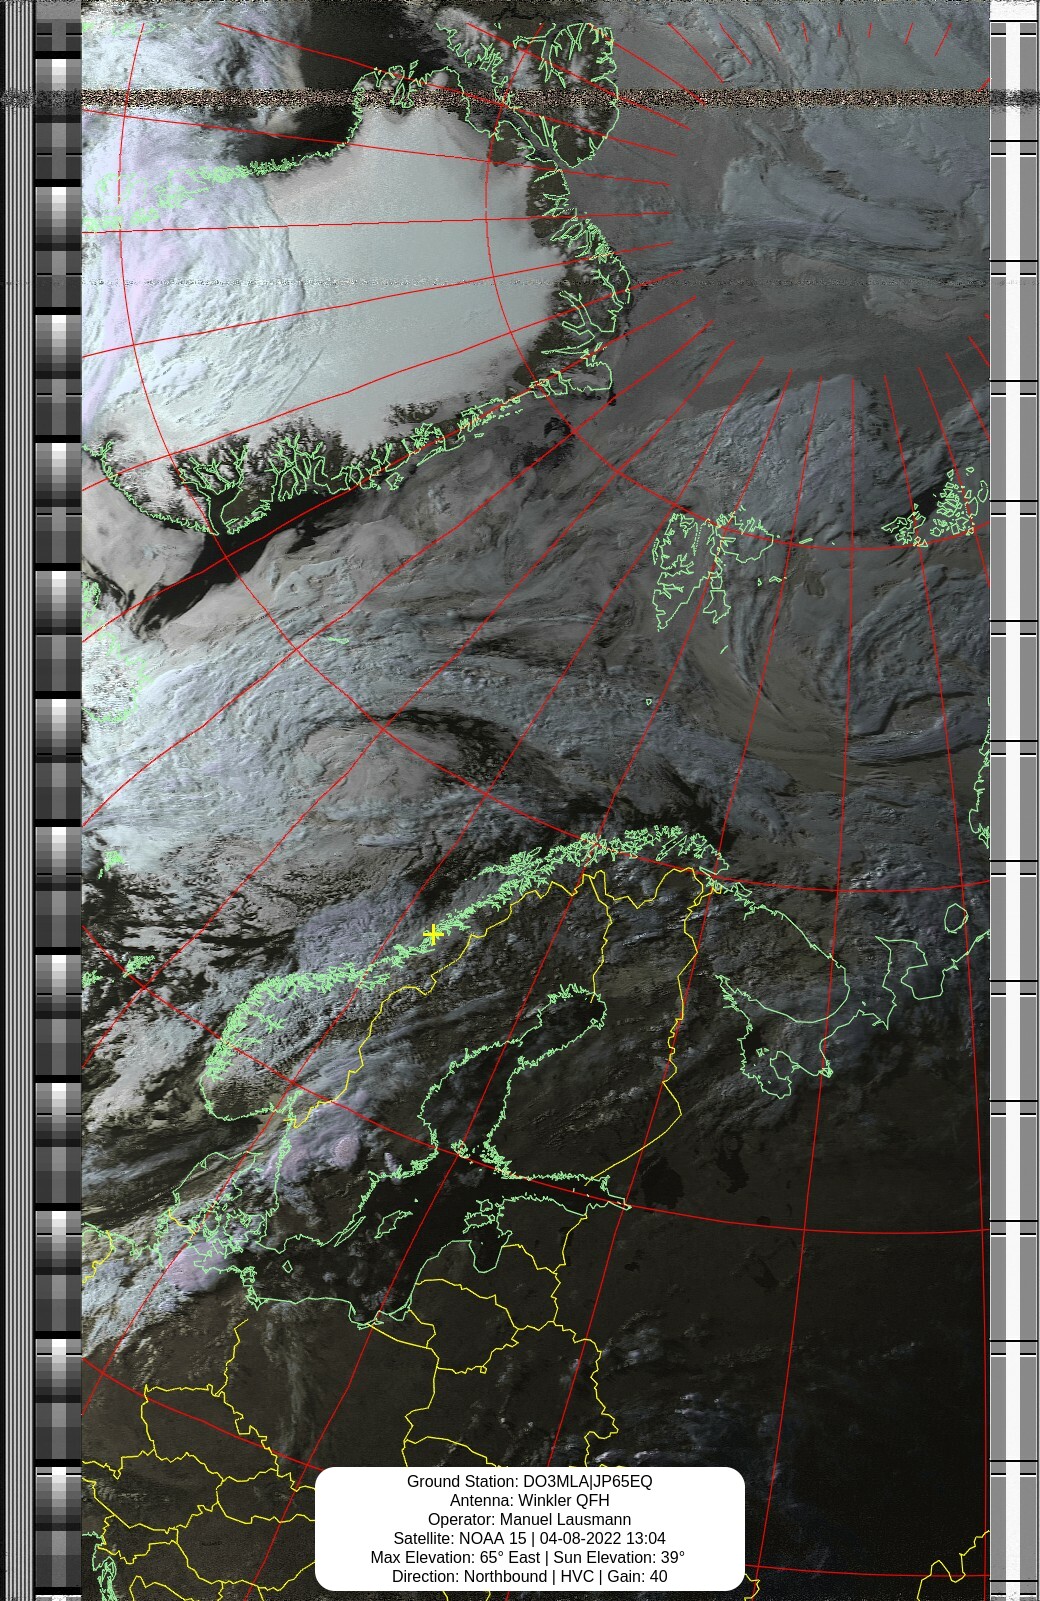Click the northern Norway coastline outline
Image resolution: width=1040 pixels, height=1601 pixels.
(x=600, y=850)
